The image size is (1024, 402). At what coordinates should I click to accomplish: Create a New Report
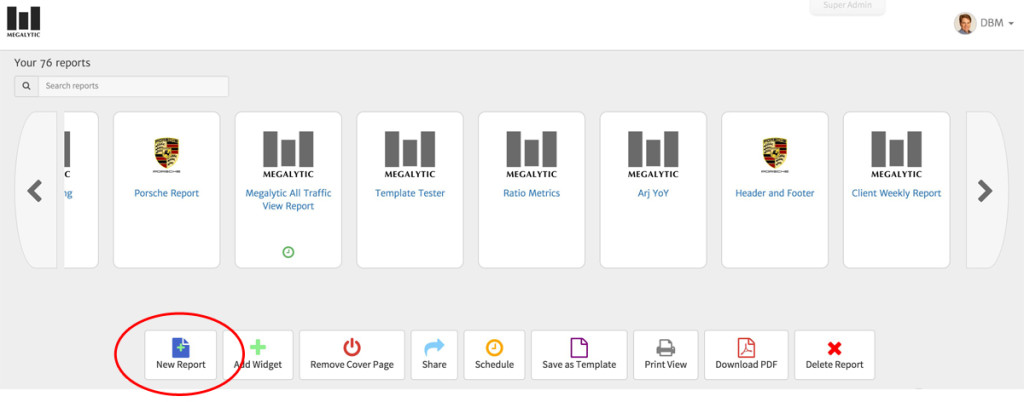(x=181, y=355)
